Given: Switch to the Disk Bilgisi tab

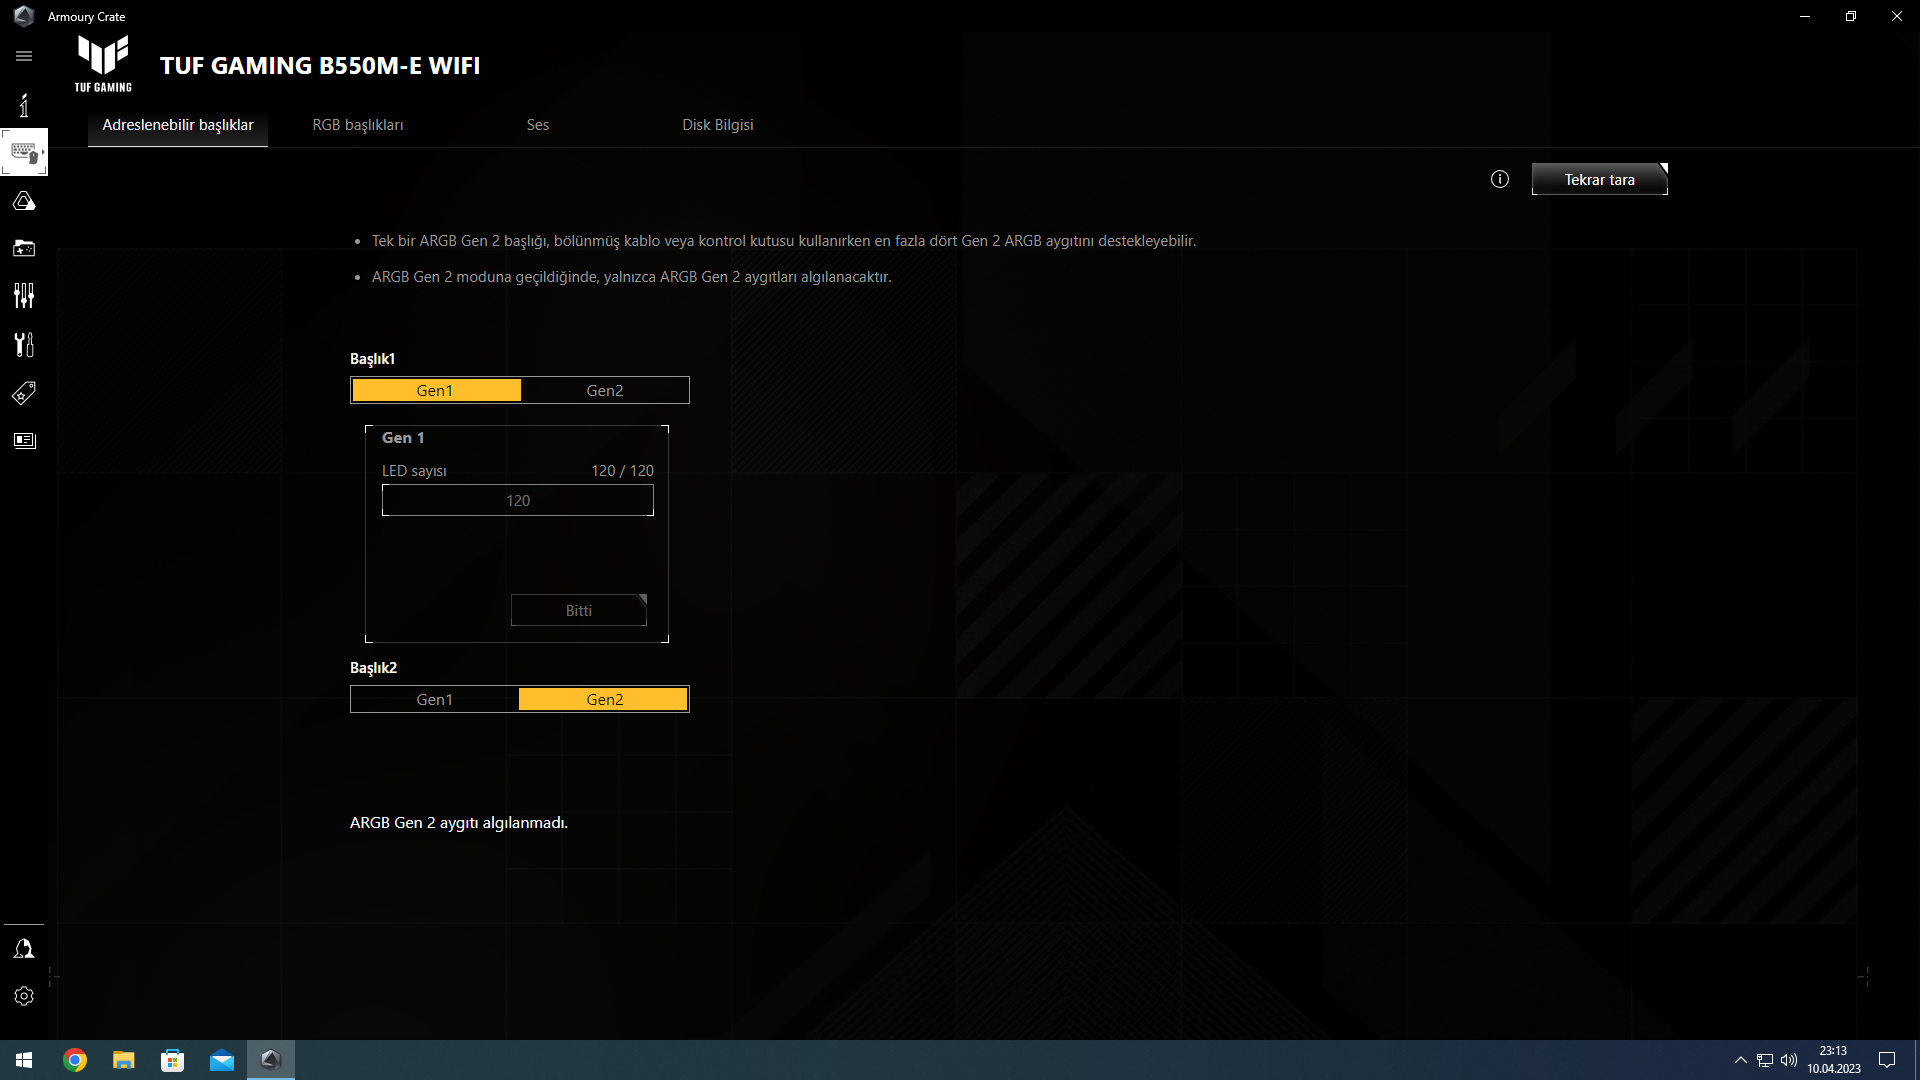Looking at the screenshot, I should coord(717,125).
